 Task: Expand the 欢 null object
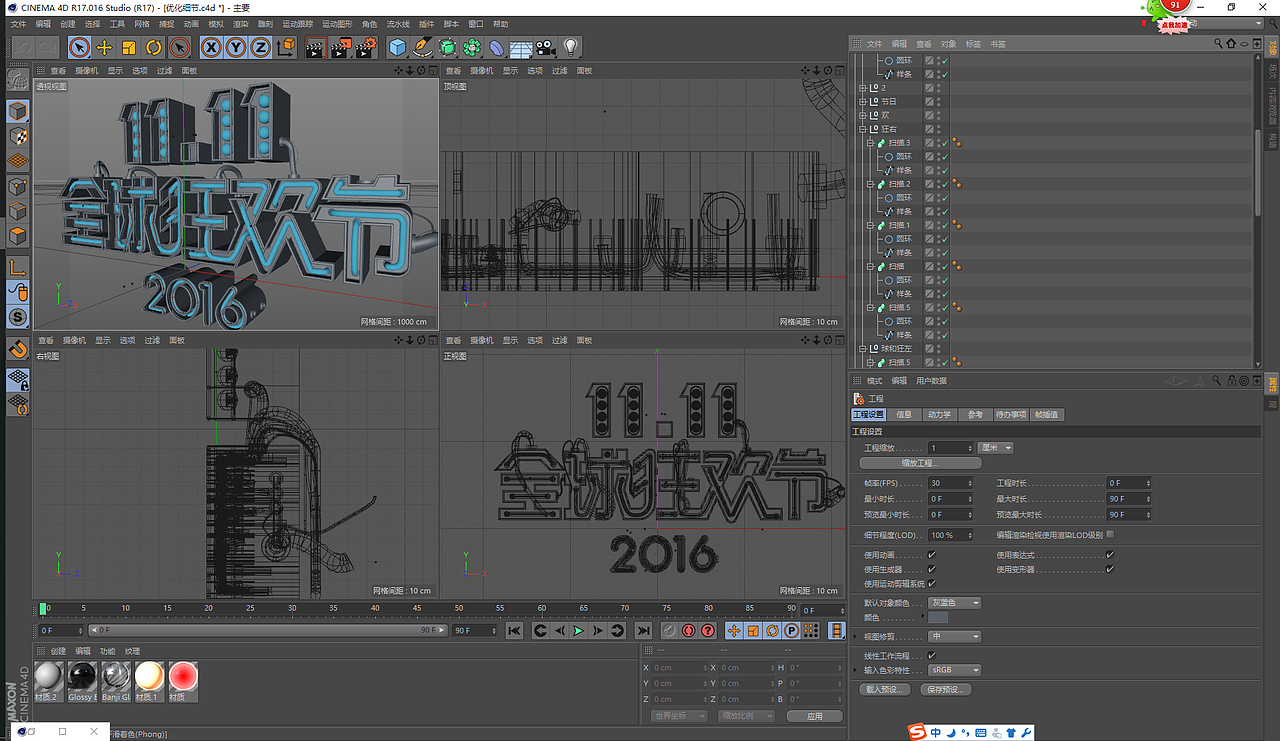pos(862,115)
